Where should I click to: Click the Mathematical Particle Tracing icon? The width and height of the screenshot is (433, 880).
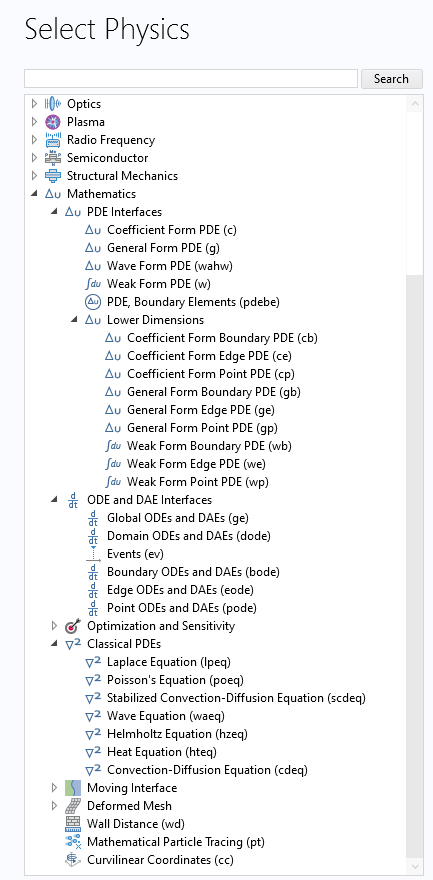coord(73,841)
